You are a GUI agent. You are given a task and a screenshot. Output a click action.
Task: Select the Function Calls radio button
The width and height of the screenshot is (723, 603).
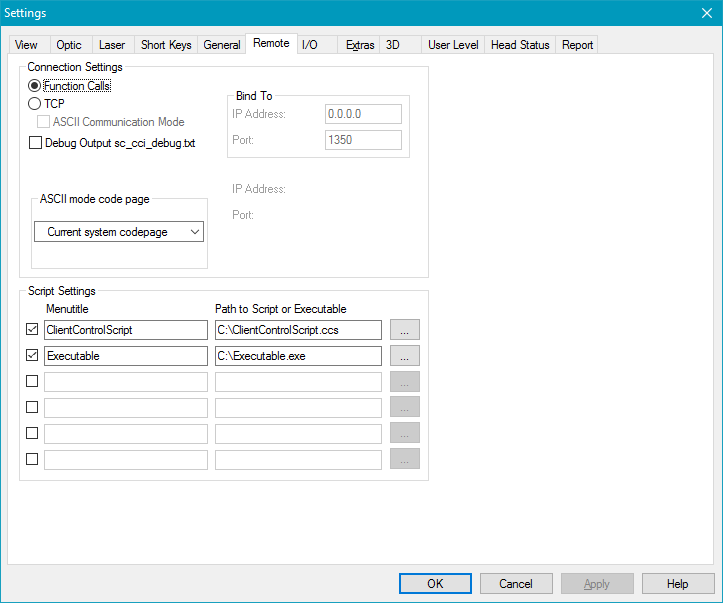(35, 86)
